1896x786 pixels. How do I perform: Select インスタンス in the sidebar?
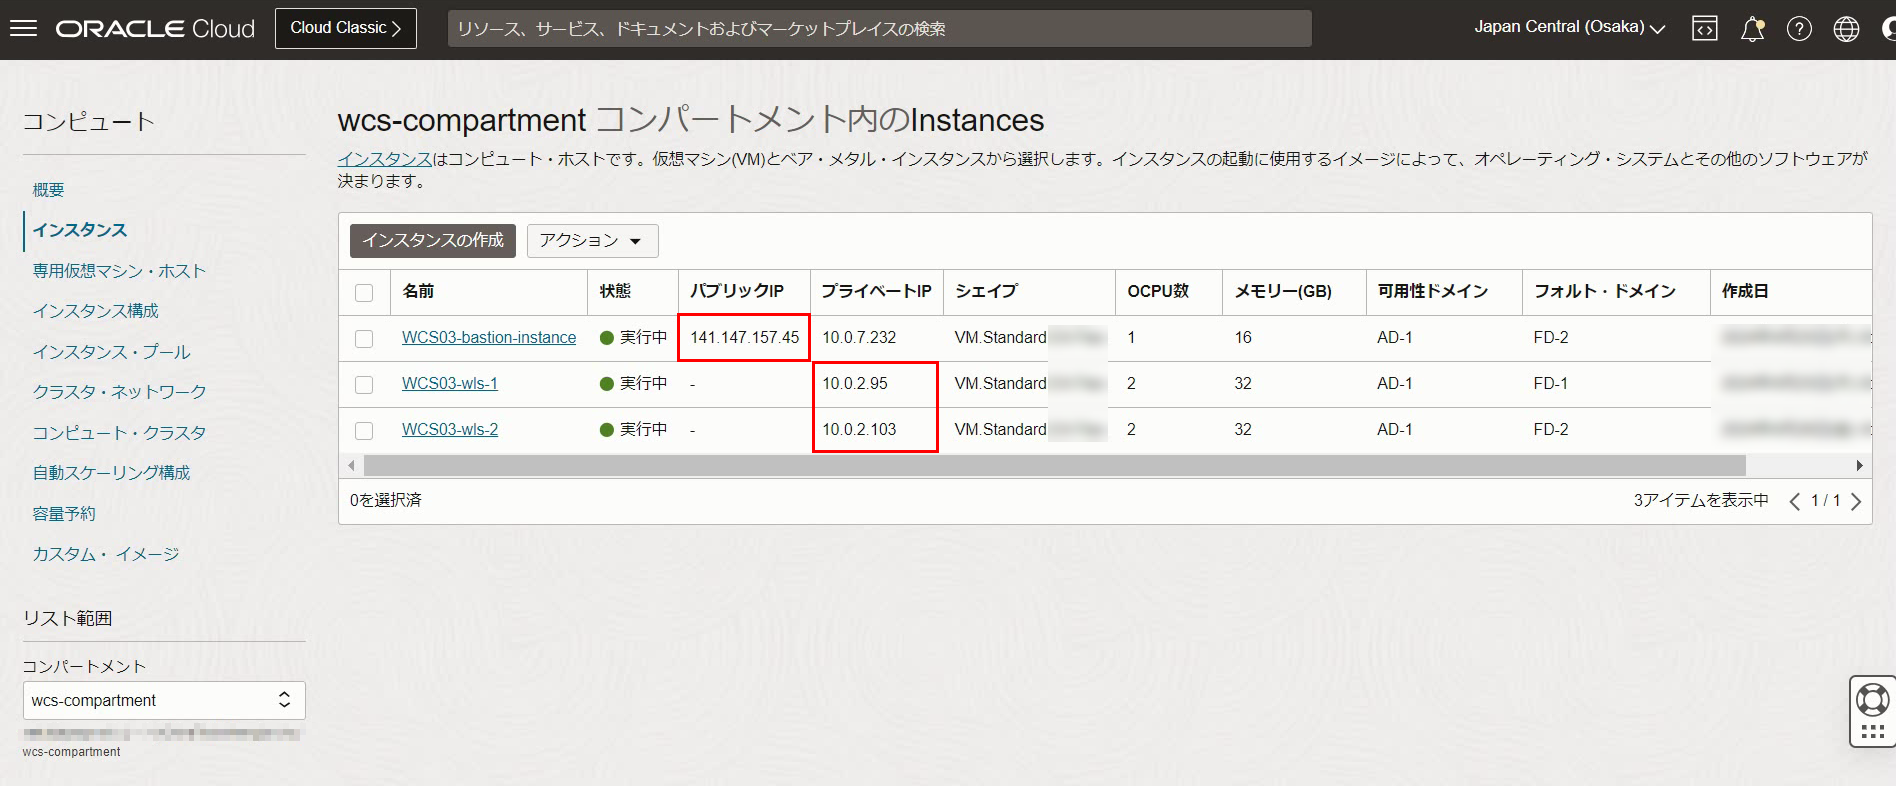pos(80,230)
